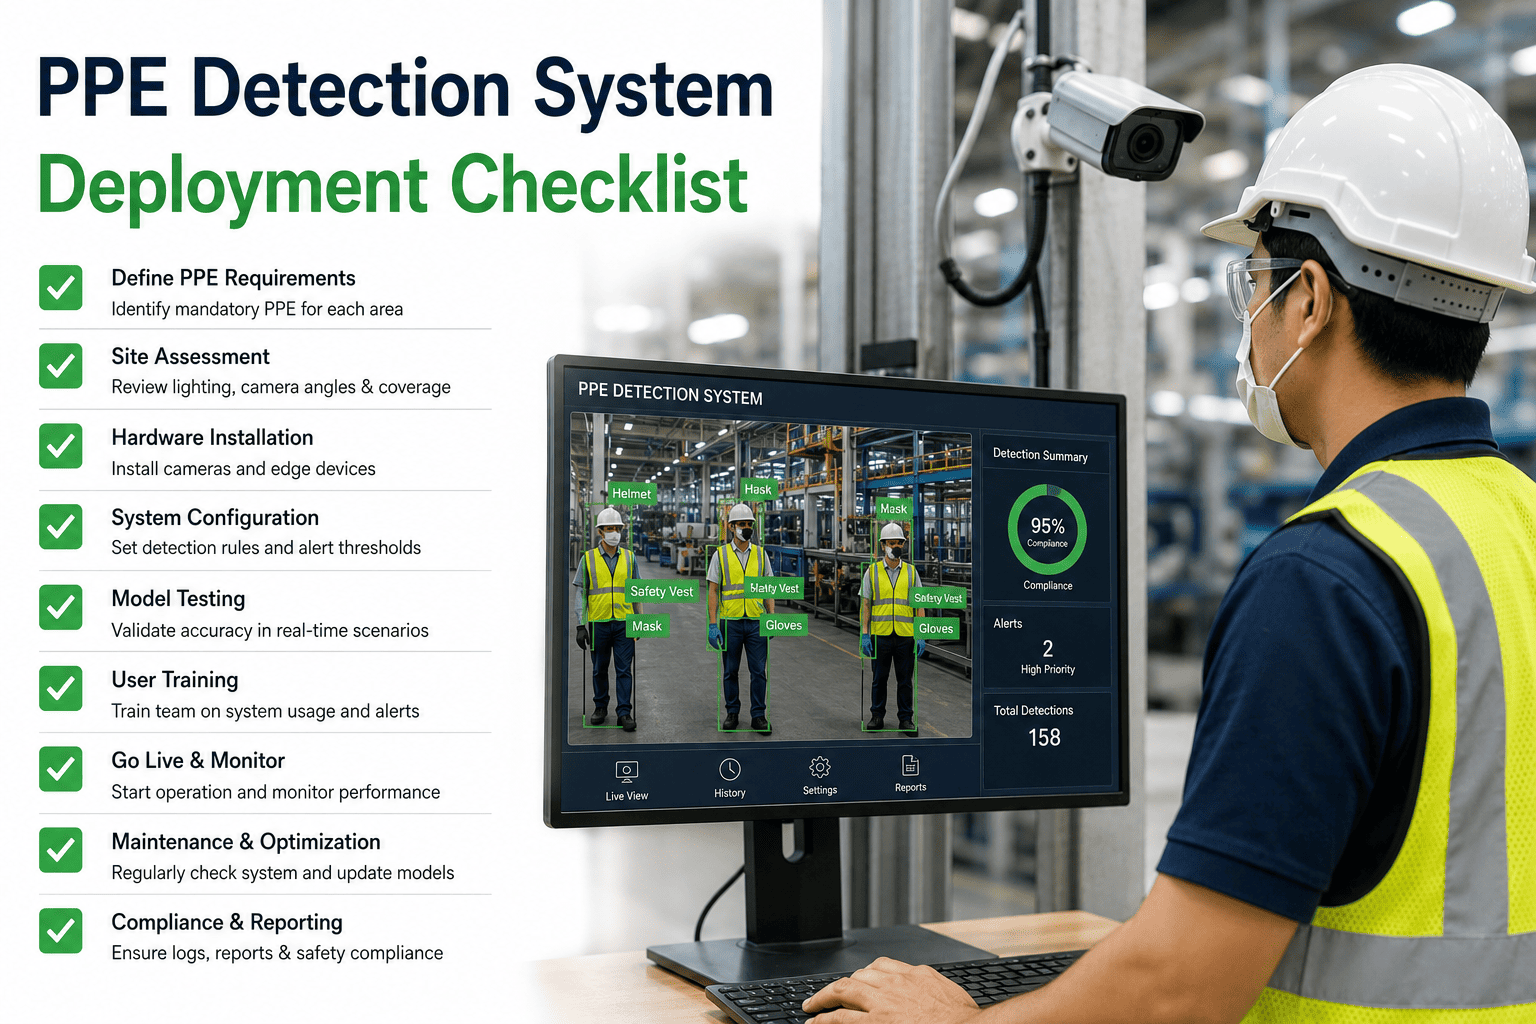Toggle the Compliance & Reporting checkbox
The height and width of the screenshot is (1024, 1536).
point(61,930)
